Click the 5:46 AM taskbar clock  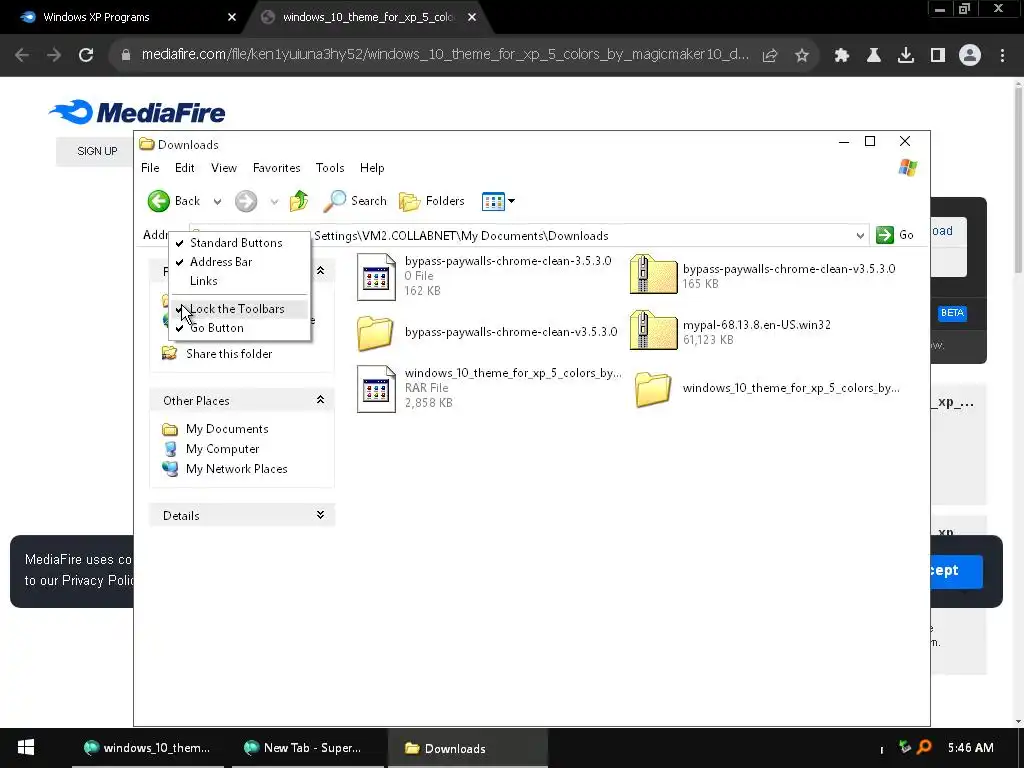point(970,748)
